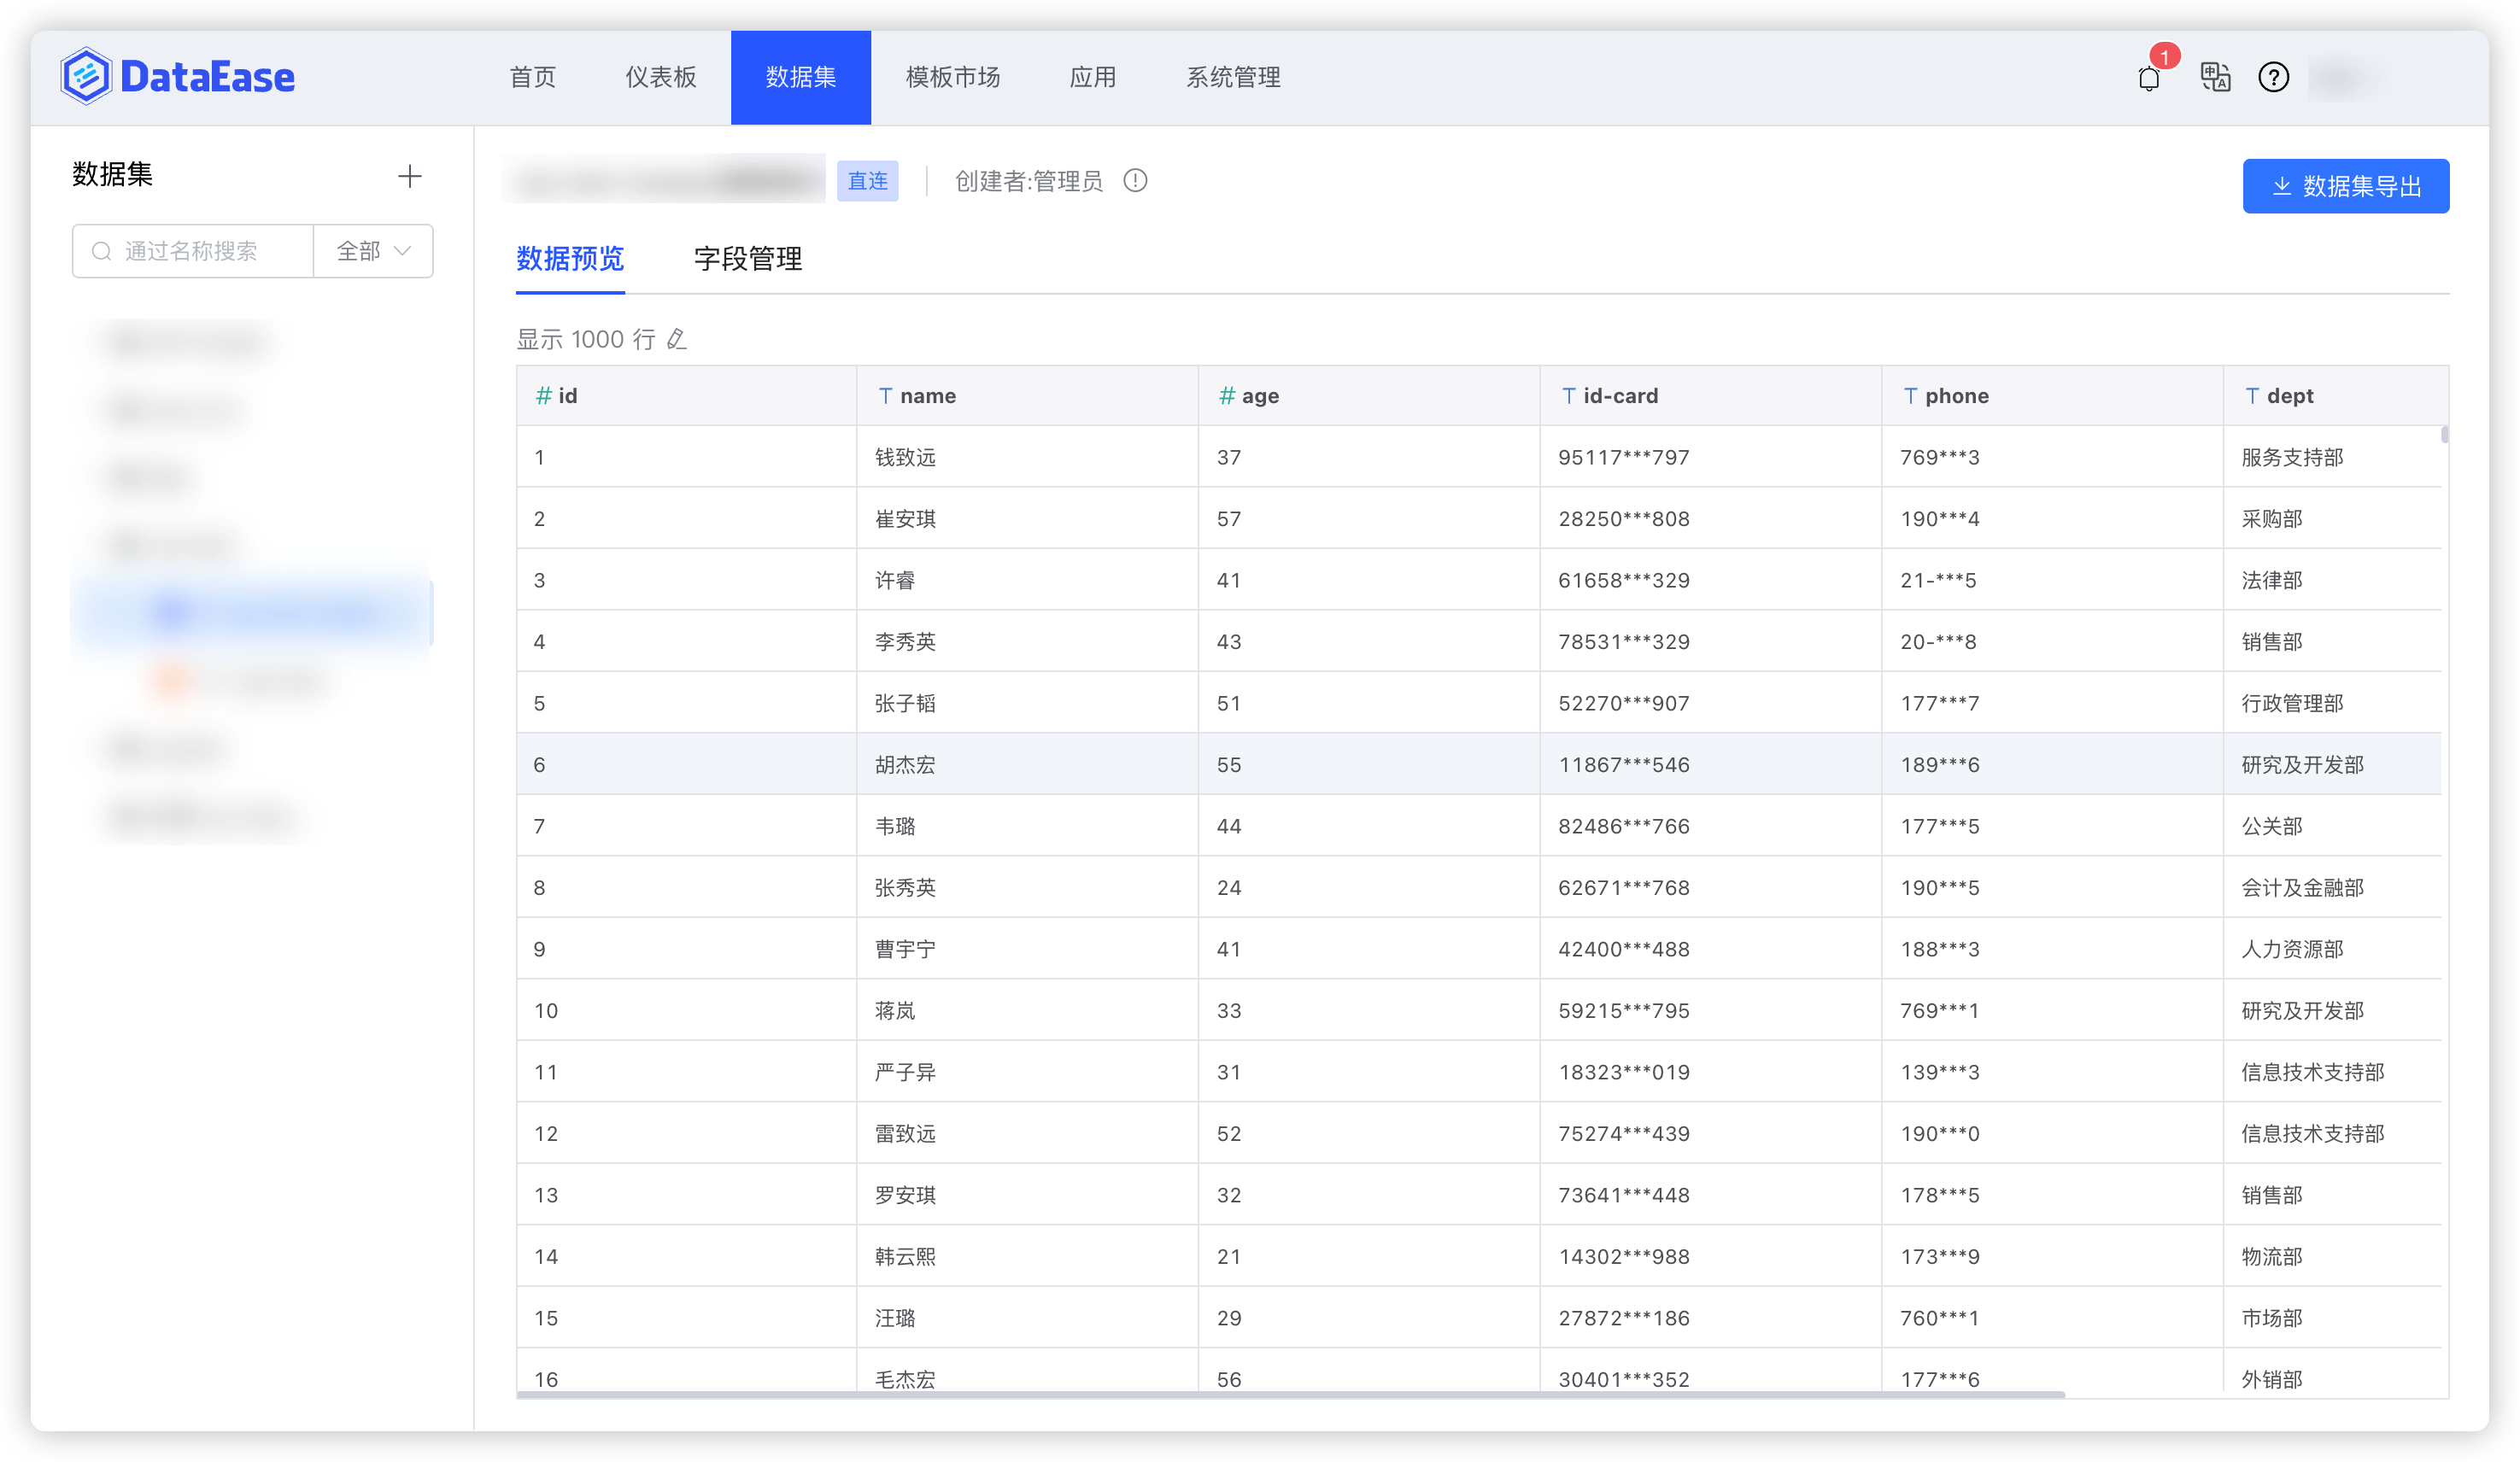The width and height of the screenshot is (2520, 1462).
Task: Click the plus icon to add dataset
Action: pyautogui.click(x=409, y=177)
